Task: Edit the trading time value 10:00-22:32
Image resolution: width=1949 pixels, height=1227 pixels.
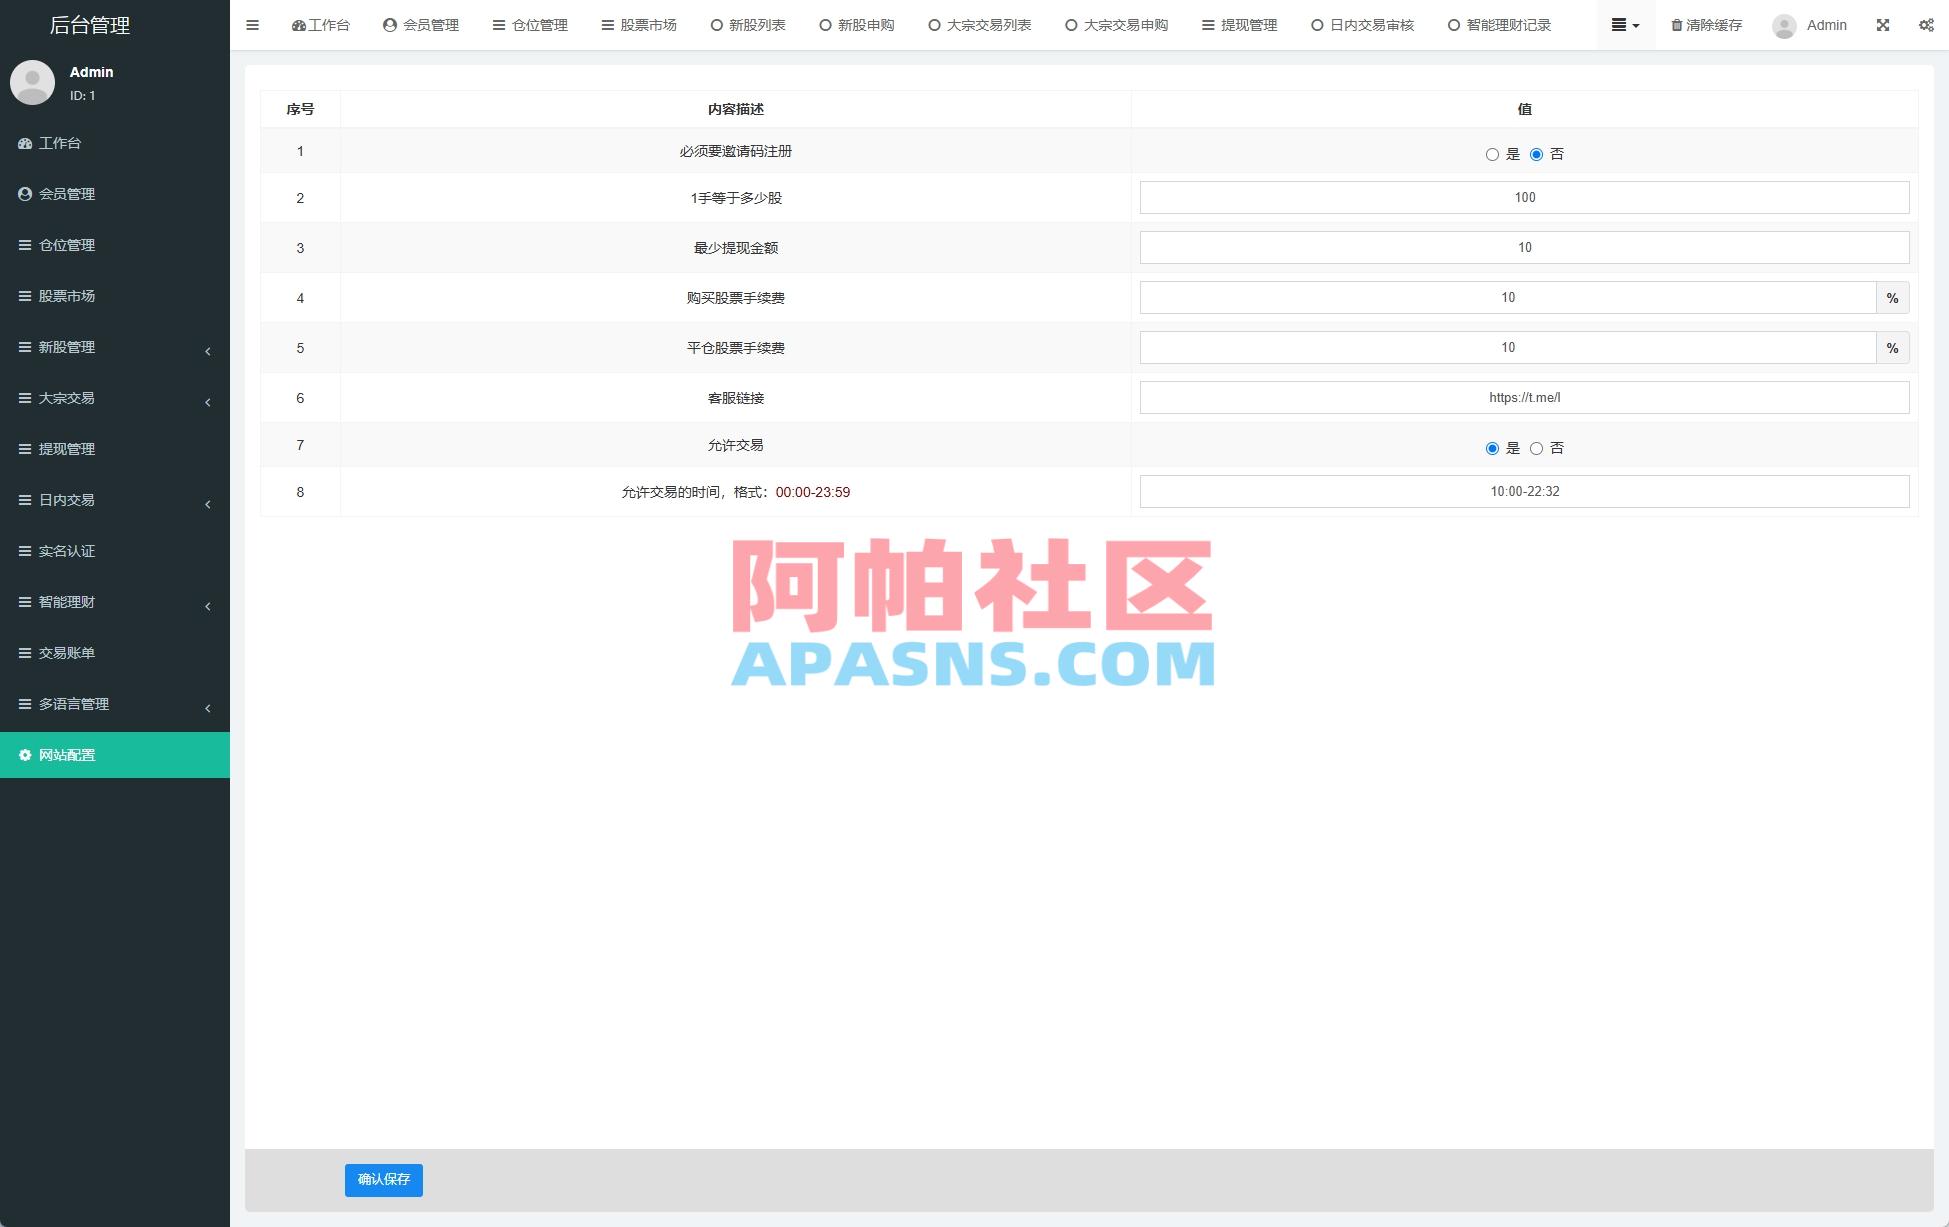Action: click(1524, 491)
